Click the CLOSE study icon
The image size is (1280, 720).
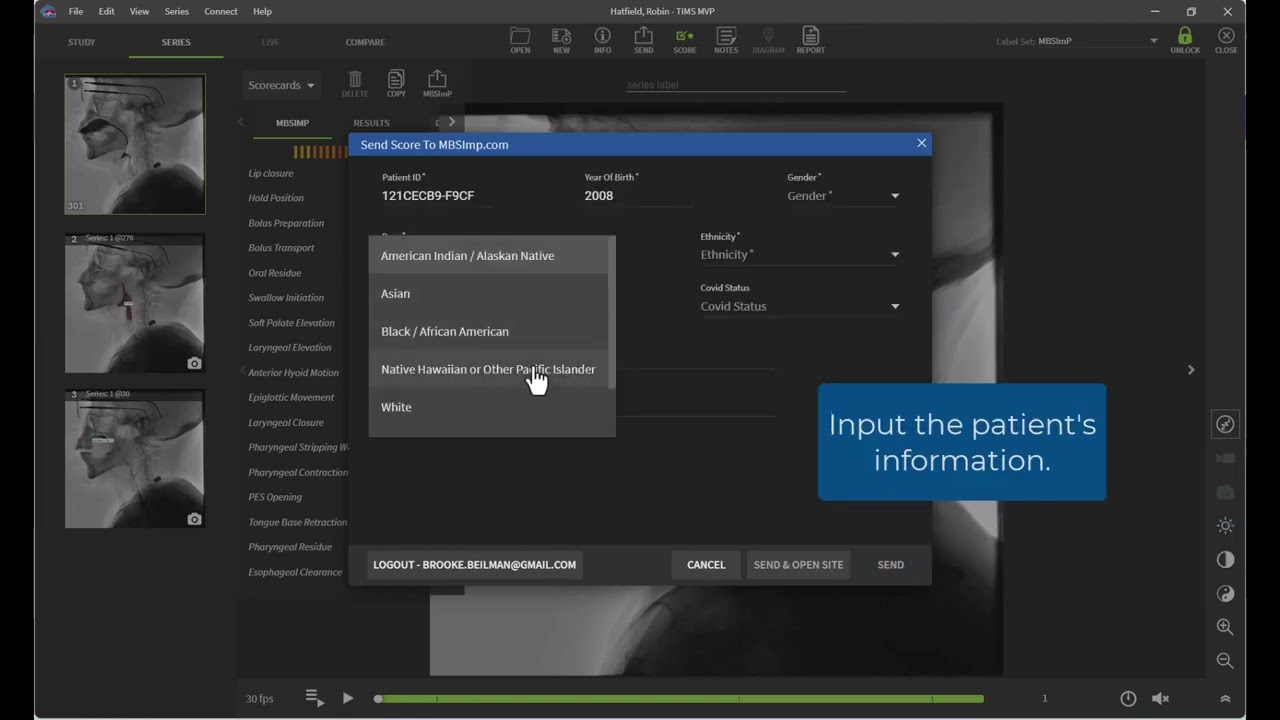coord(1226,40)
